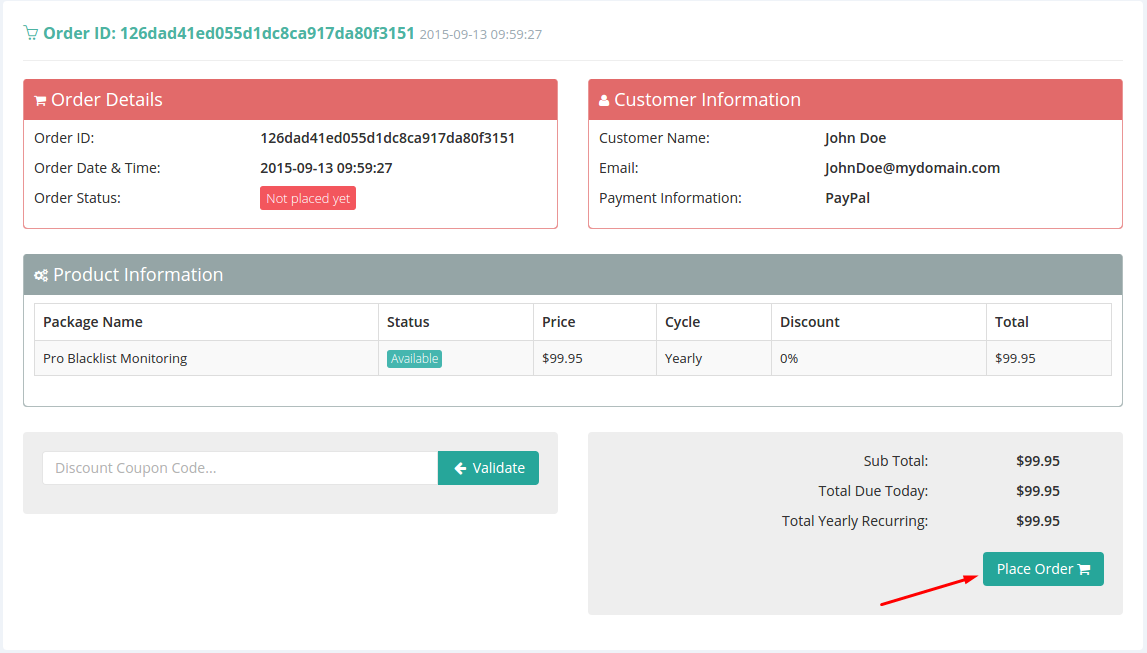Click the 'Email:' label
Viewport: 1147px width, 653px height.
tap(619, 168)
